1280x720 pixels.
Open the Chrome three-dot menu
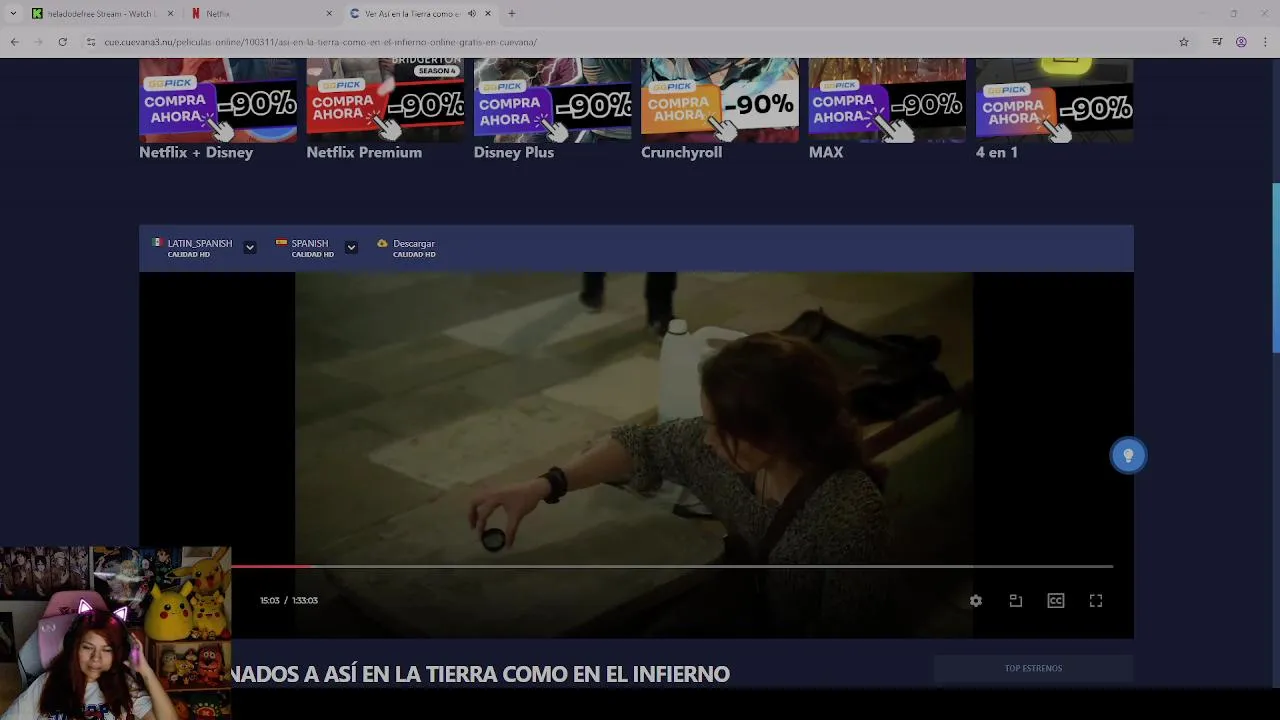1266,42
